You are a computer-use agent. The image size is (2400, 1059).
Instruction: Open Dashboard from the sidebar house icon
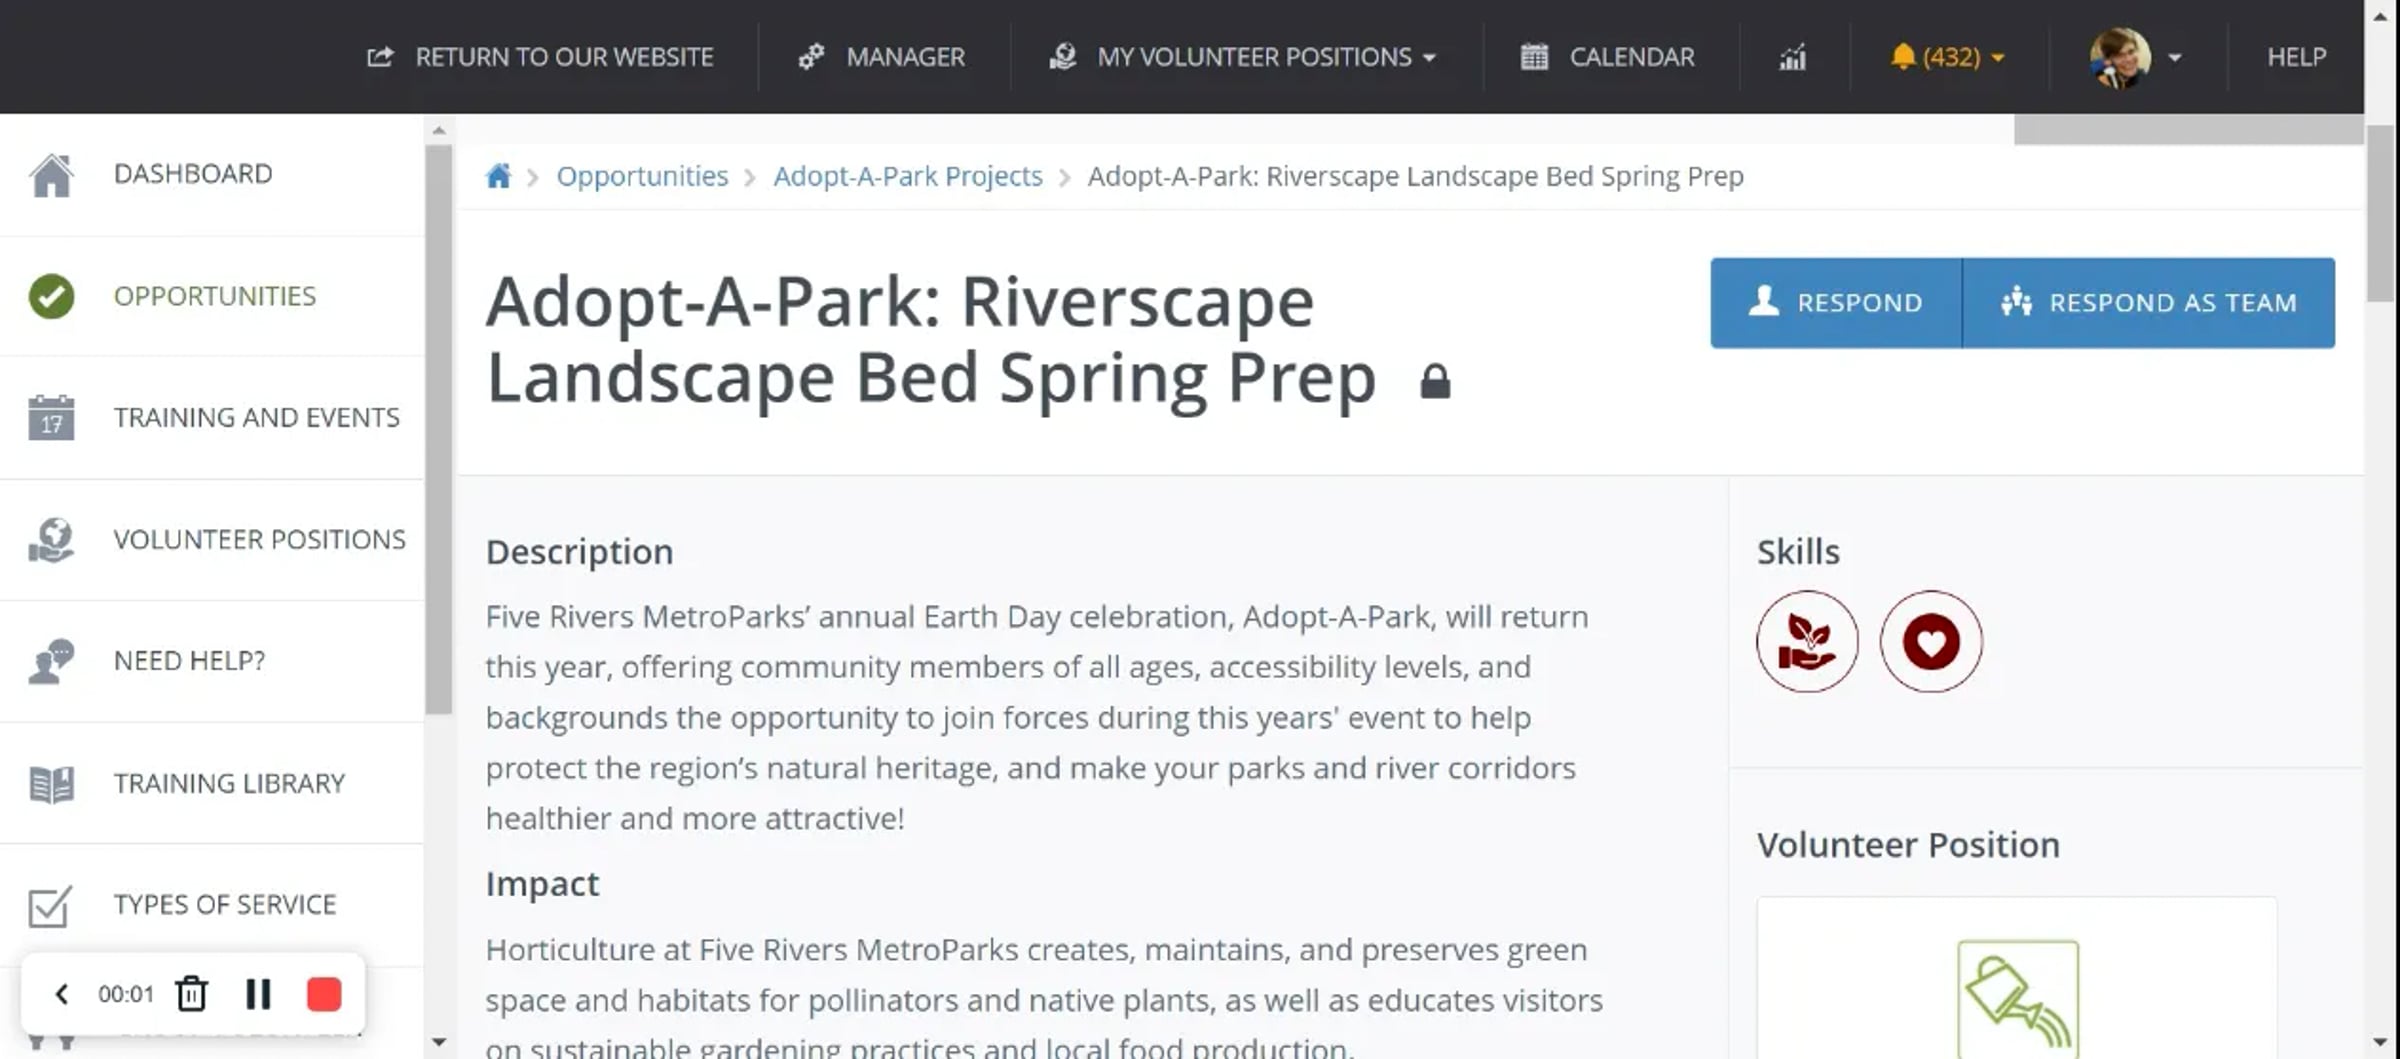point(51,175)
